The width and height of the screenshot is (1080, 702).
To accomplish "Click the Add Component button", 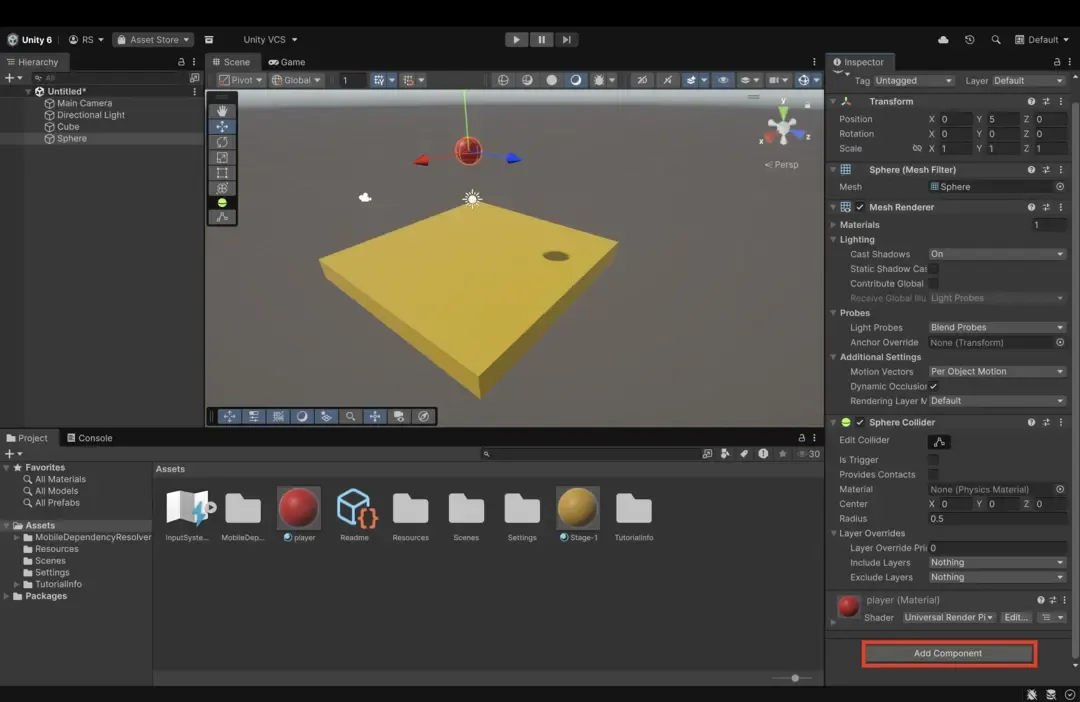I will coord(948,654).
